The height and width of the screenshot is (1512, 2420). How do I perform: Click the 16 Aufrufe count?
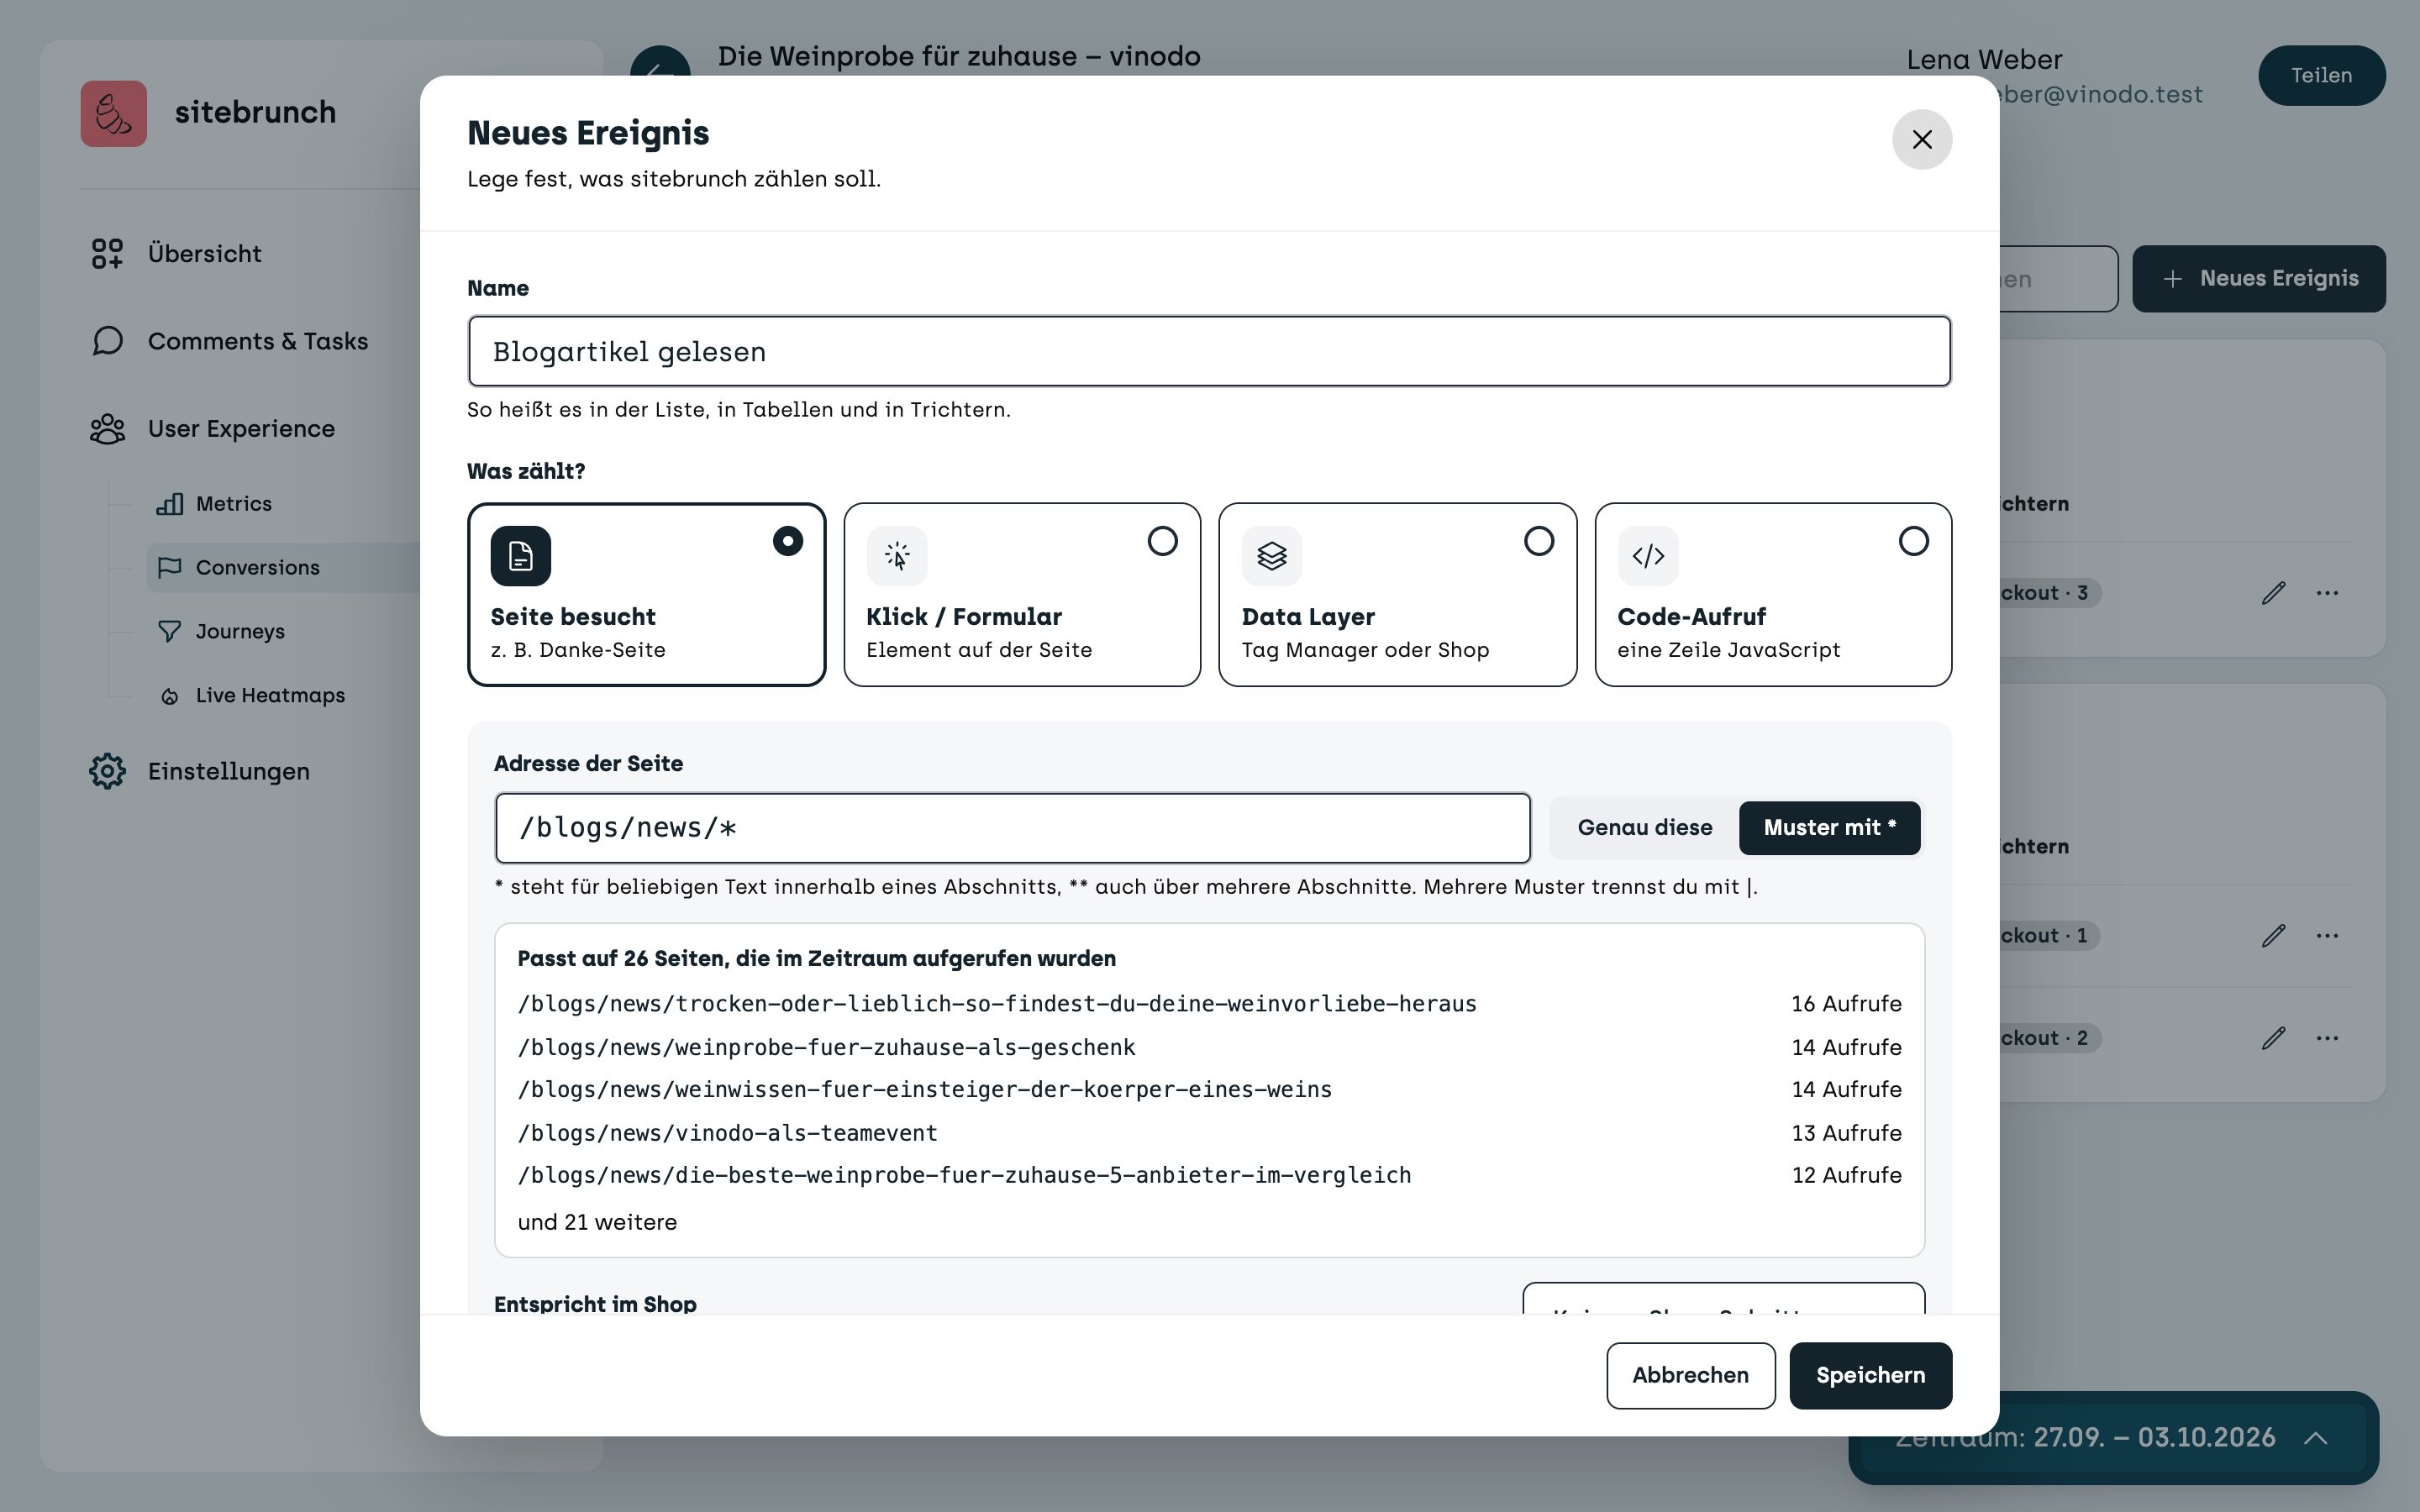[x=1846, y=1004]
